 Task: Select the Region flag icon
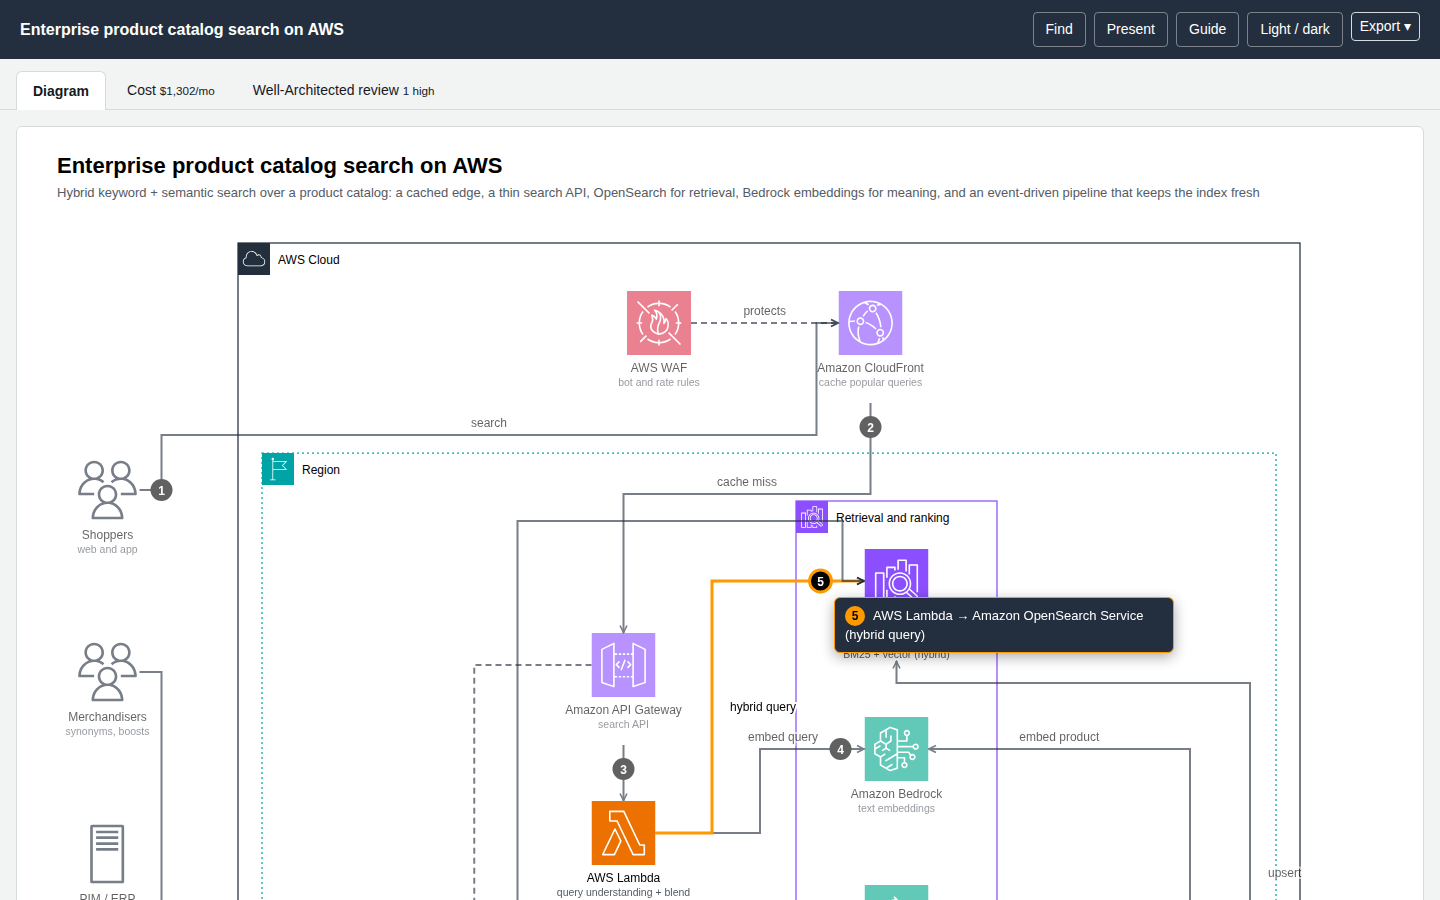[278, 469]
